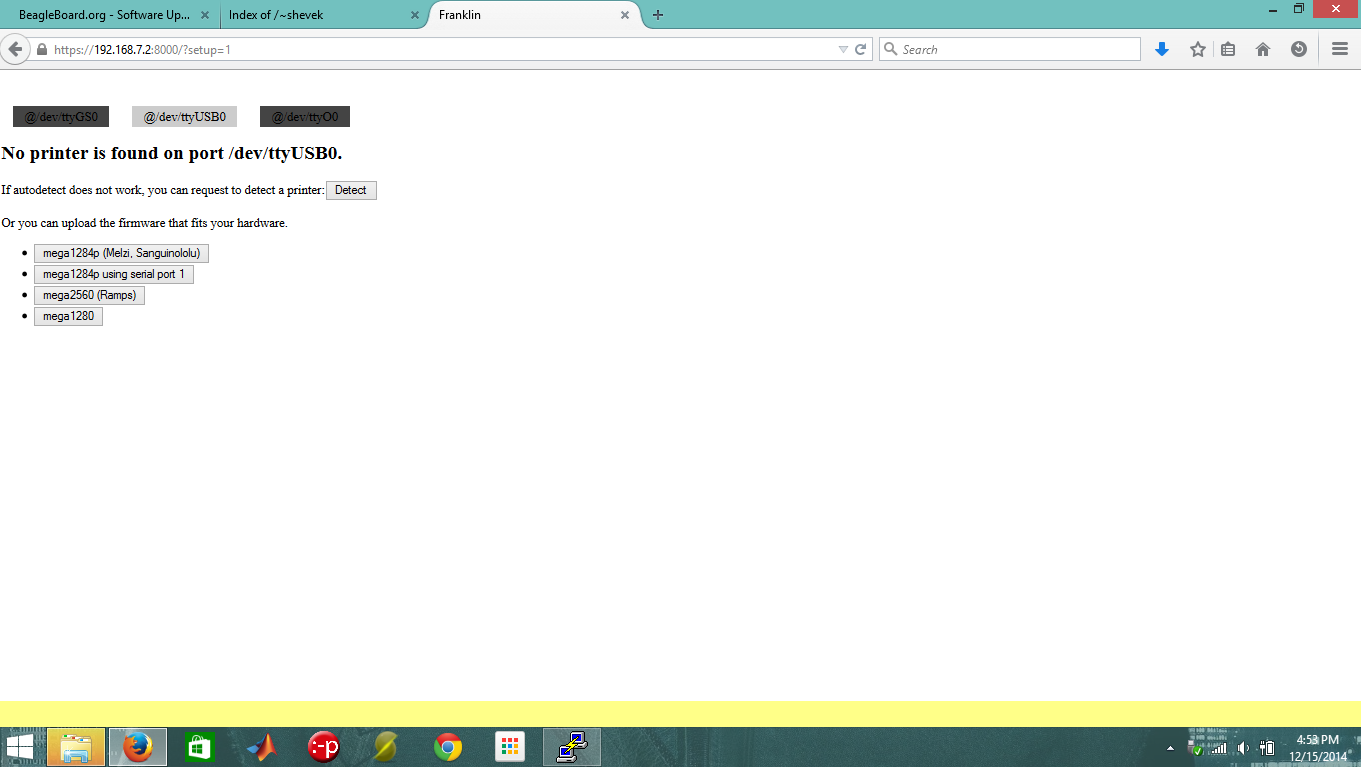
Task: Upload mega1284p (Melzi, Sanguinololu) firmware
Action: [121, 253]
